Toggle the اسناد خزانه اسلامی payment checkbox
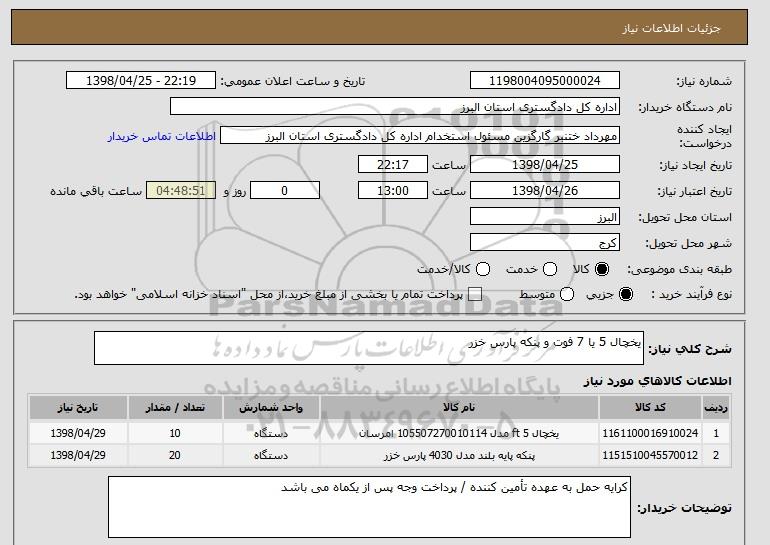Image resolution: width=770 pixels, height=545 pixels. pos(475,294)
